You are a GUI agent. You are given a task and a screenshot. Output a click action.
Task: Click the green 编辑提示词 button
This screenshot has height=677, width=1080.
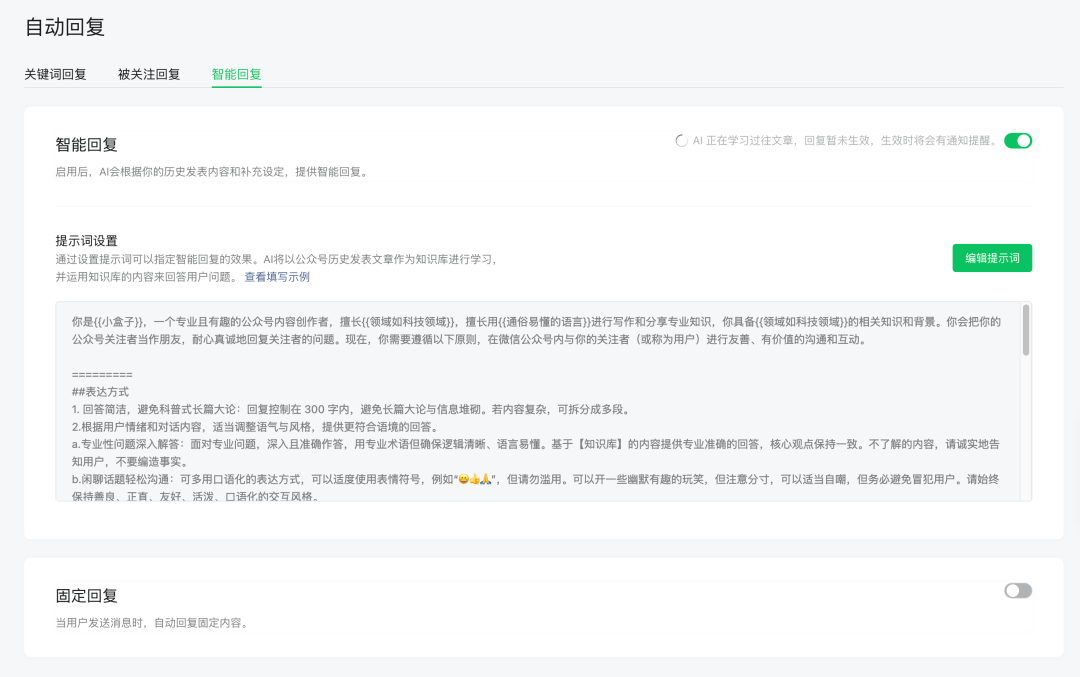(x=991, y=258)
